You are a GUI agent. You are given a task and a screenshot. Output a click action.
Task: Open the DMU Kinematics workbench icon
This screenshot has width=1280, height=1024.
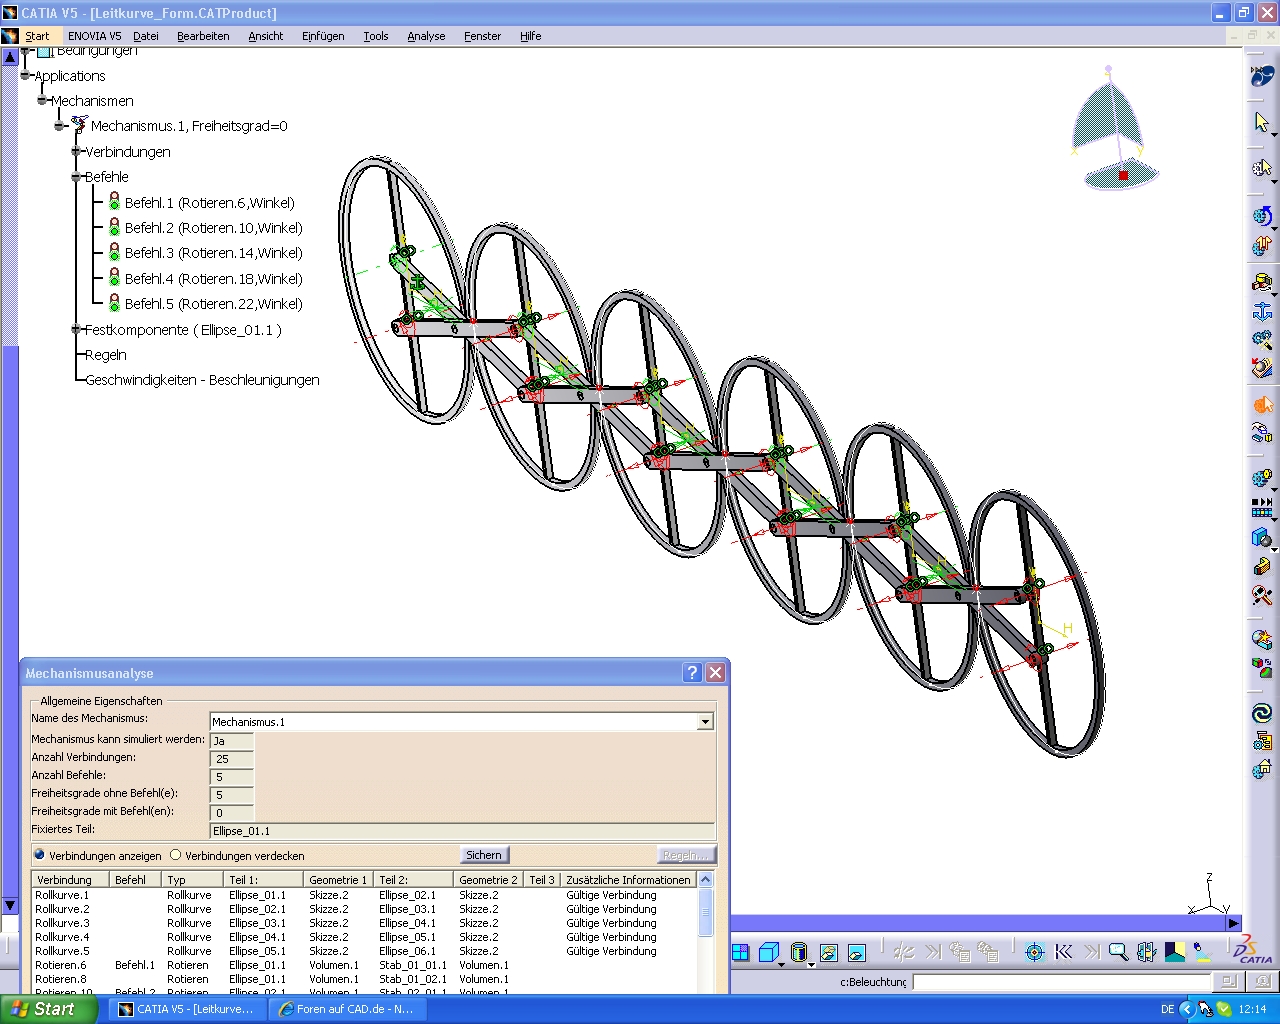[1262, 75]
